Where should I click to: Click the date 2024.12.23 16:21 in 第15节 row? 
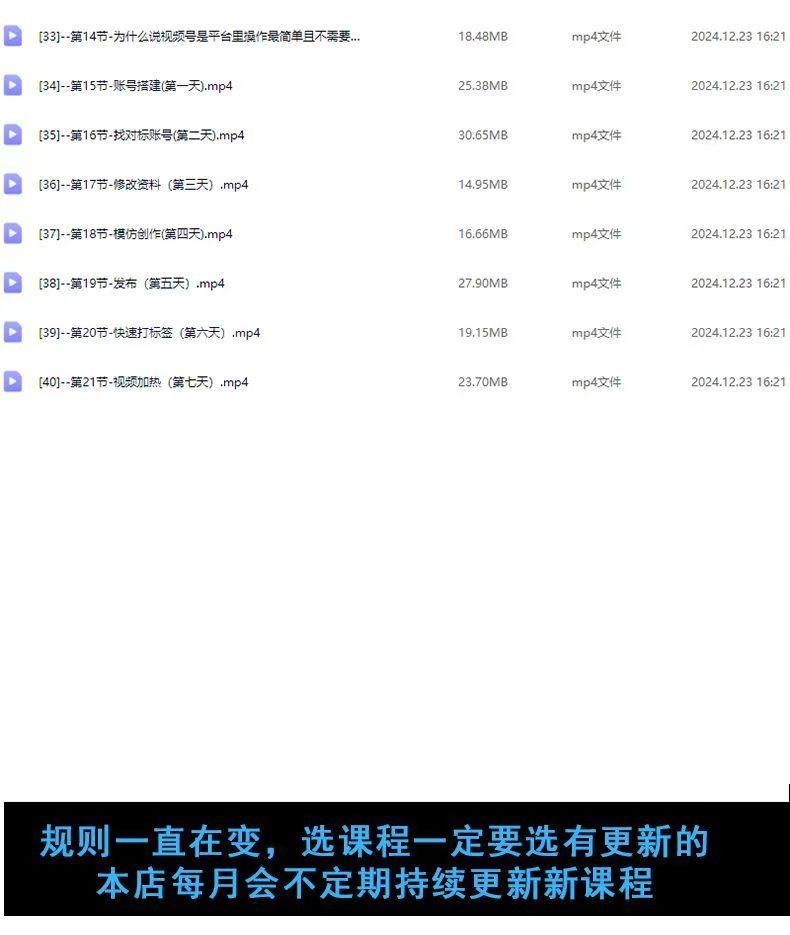point(739,86)
